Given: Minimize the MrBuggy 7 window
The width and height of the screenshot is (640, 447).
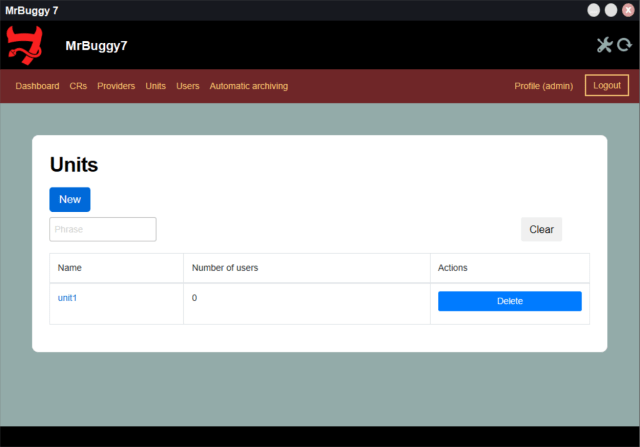Looking at the screenshot, I should (593, 10).
